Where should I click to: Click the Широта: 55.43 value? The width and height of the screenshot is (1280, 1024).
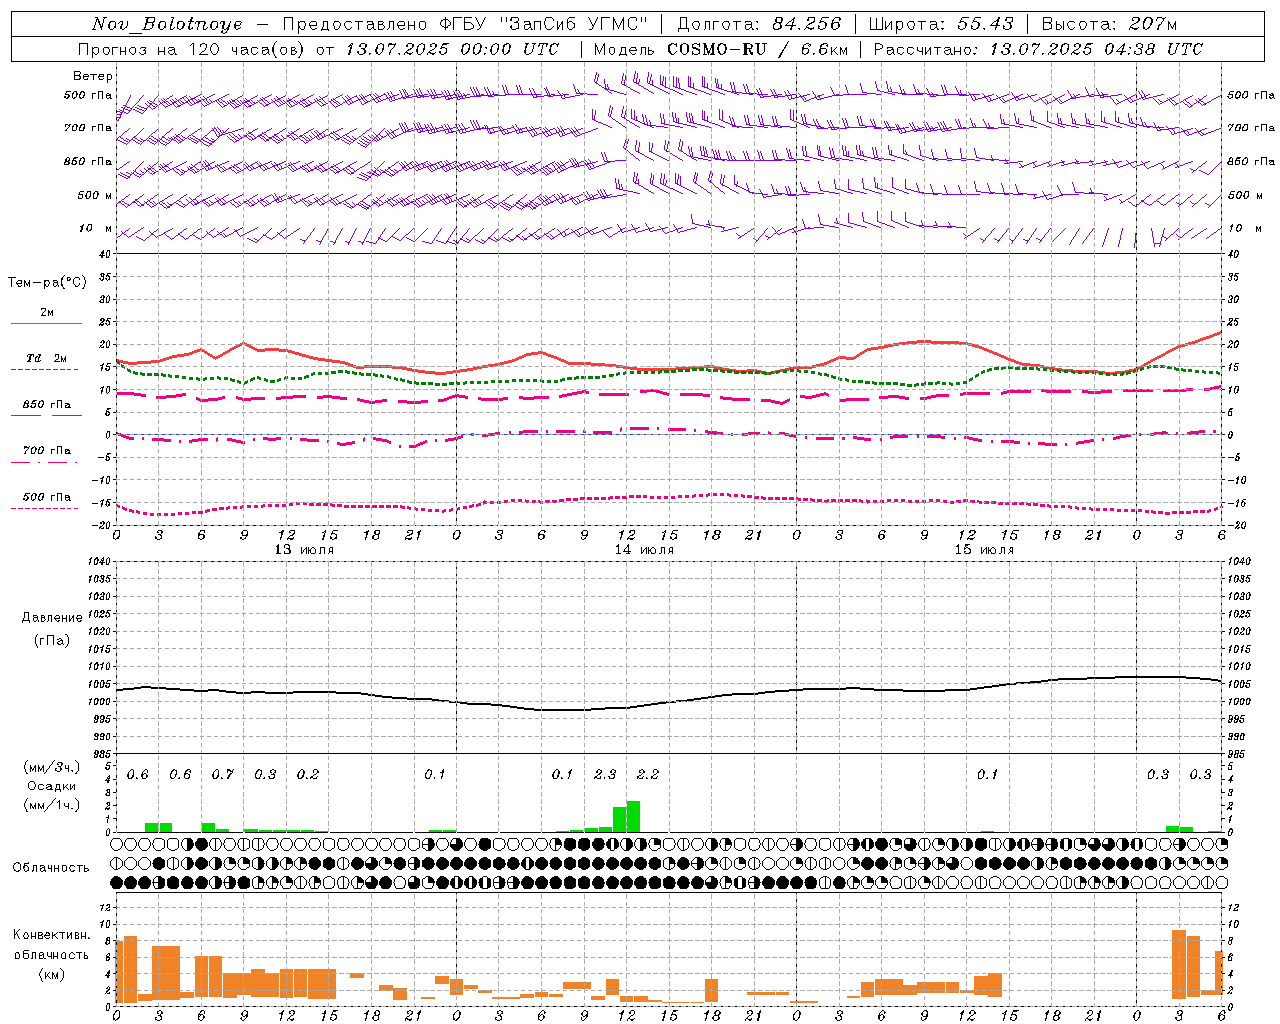coord(941,24)
